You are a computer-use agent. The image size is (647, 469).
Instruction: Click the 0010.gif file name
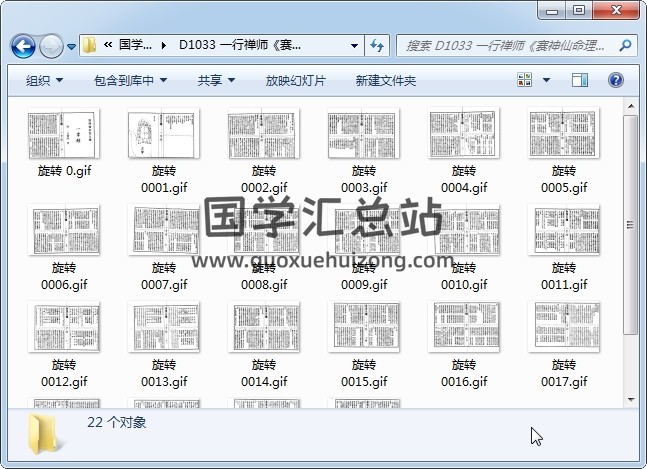(464, 285)
